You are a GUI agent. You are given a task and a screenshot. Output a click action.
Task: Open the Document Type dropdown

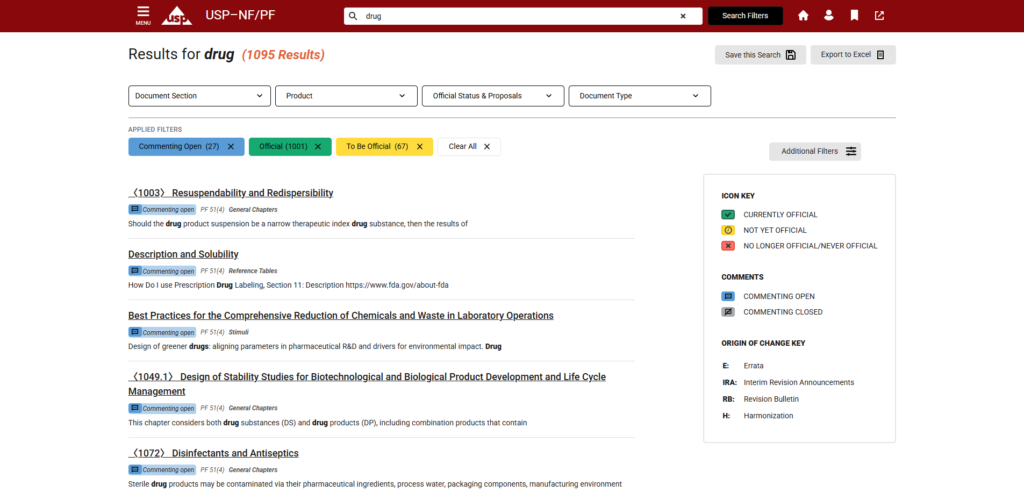pos(639,96)
